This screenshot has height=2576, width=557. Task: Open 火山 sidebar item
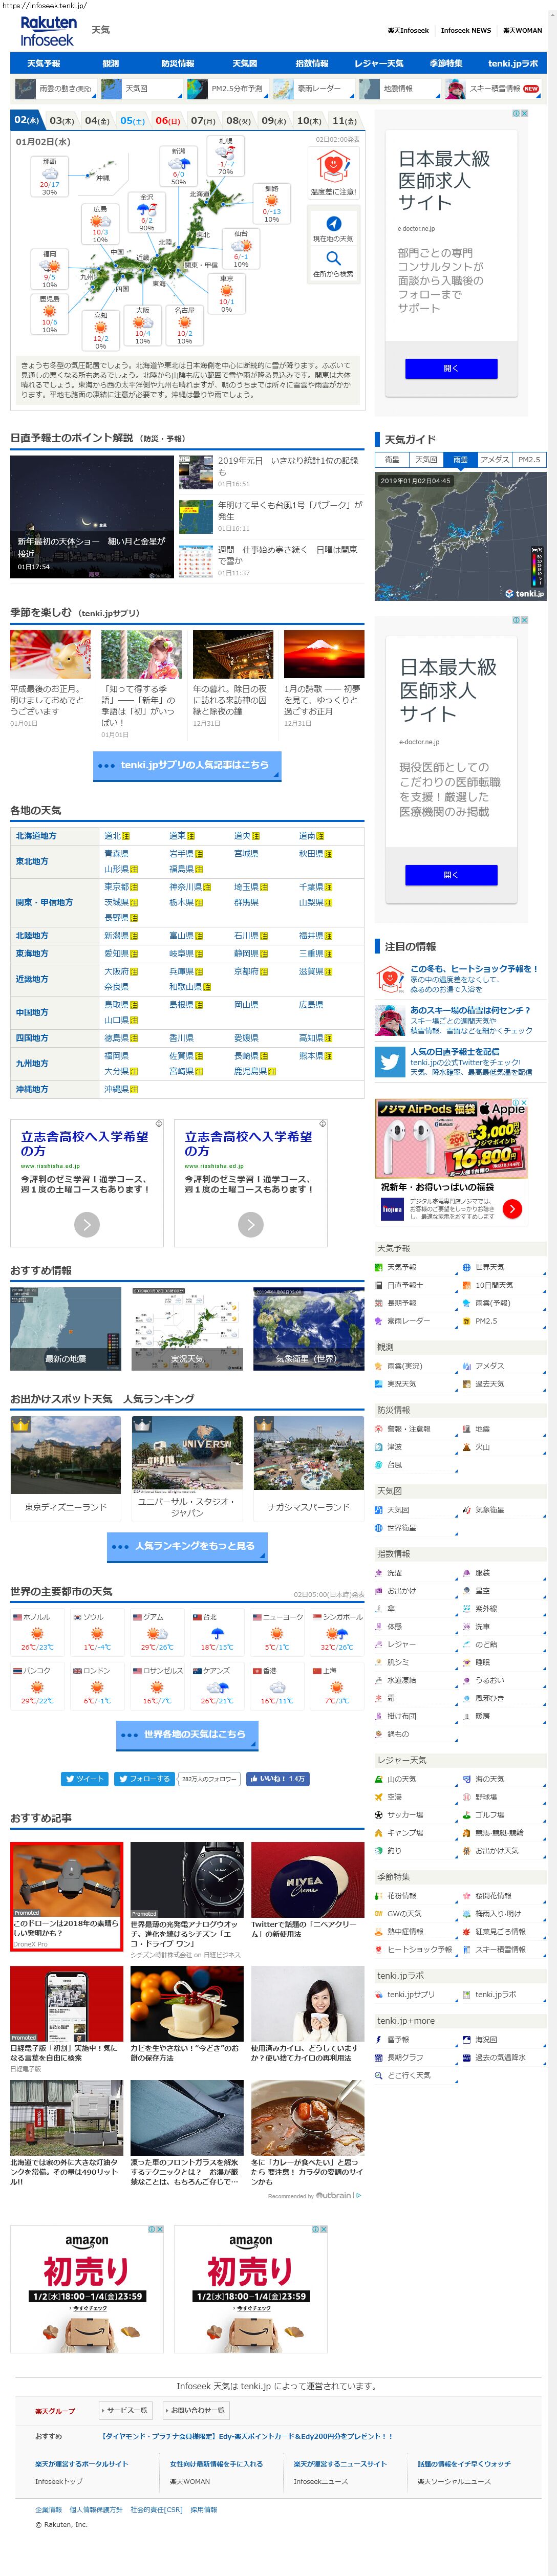click(x=482, y=1447)
